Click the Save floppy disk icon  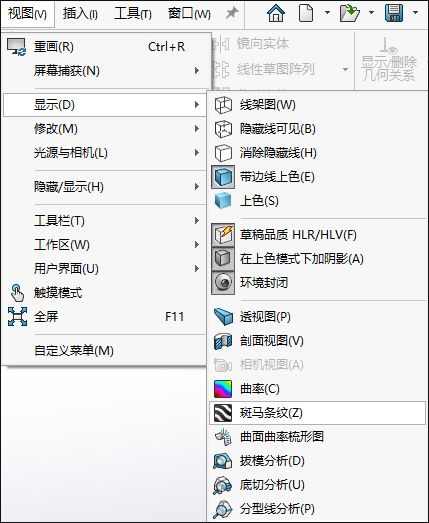[394, 13]
